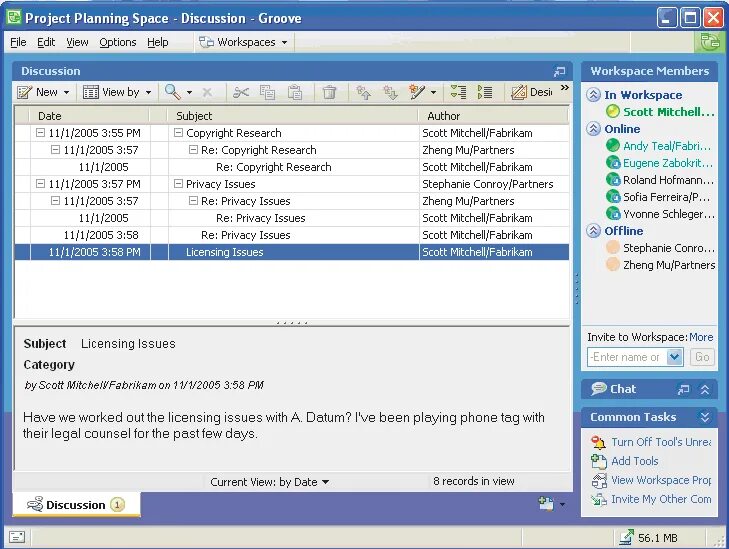Expand the Chat panel chevron
This screenshot has width=729, height=549.
pos(705,390)
